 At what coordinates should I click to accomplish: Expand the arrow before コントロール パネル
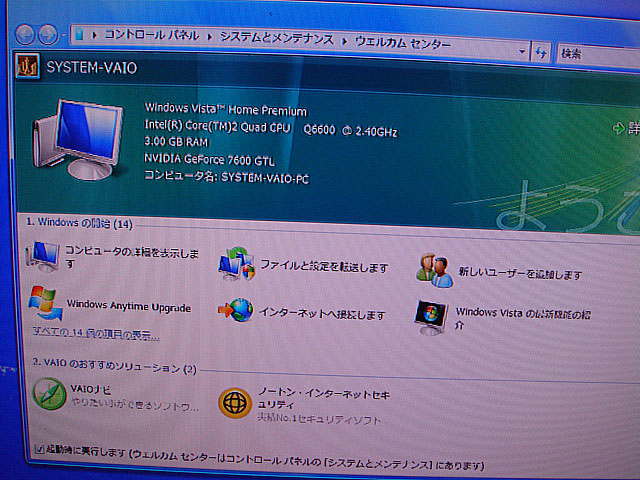pos(95,35)
